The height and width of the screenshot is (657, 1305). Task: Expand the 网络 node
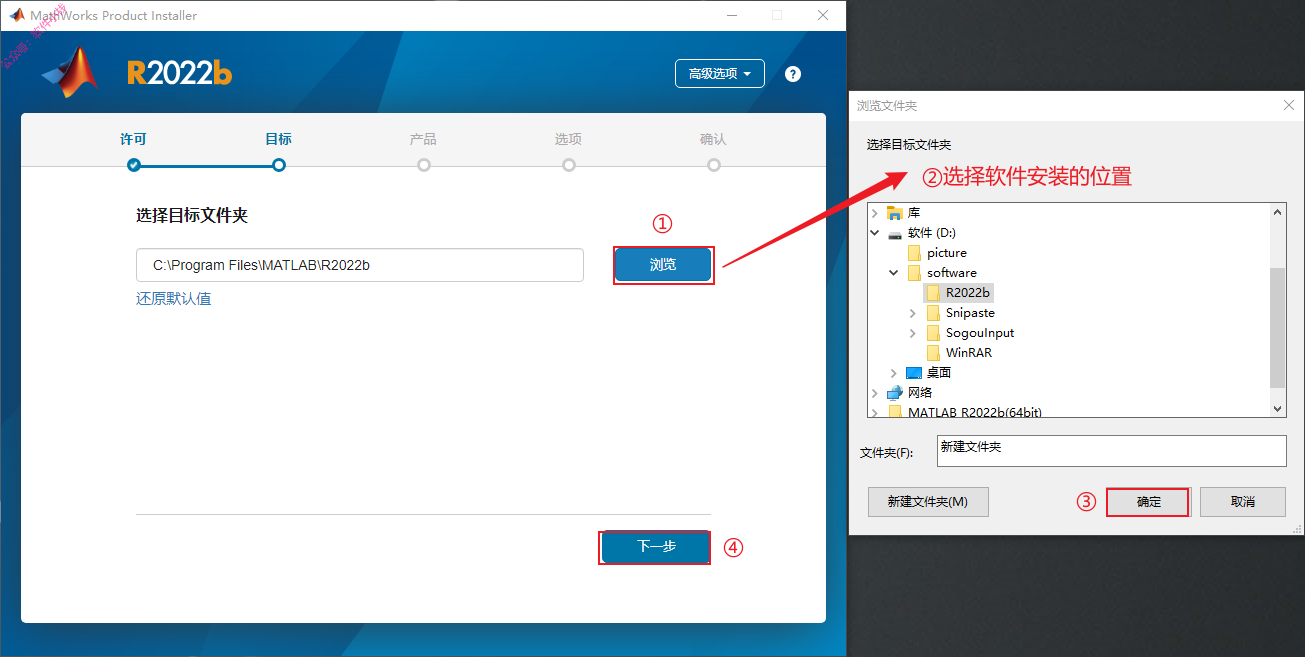(876, 393)
